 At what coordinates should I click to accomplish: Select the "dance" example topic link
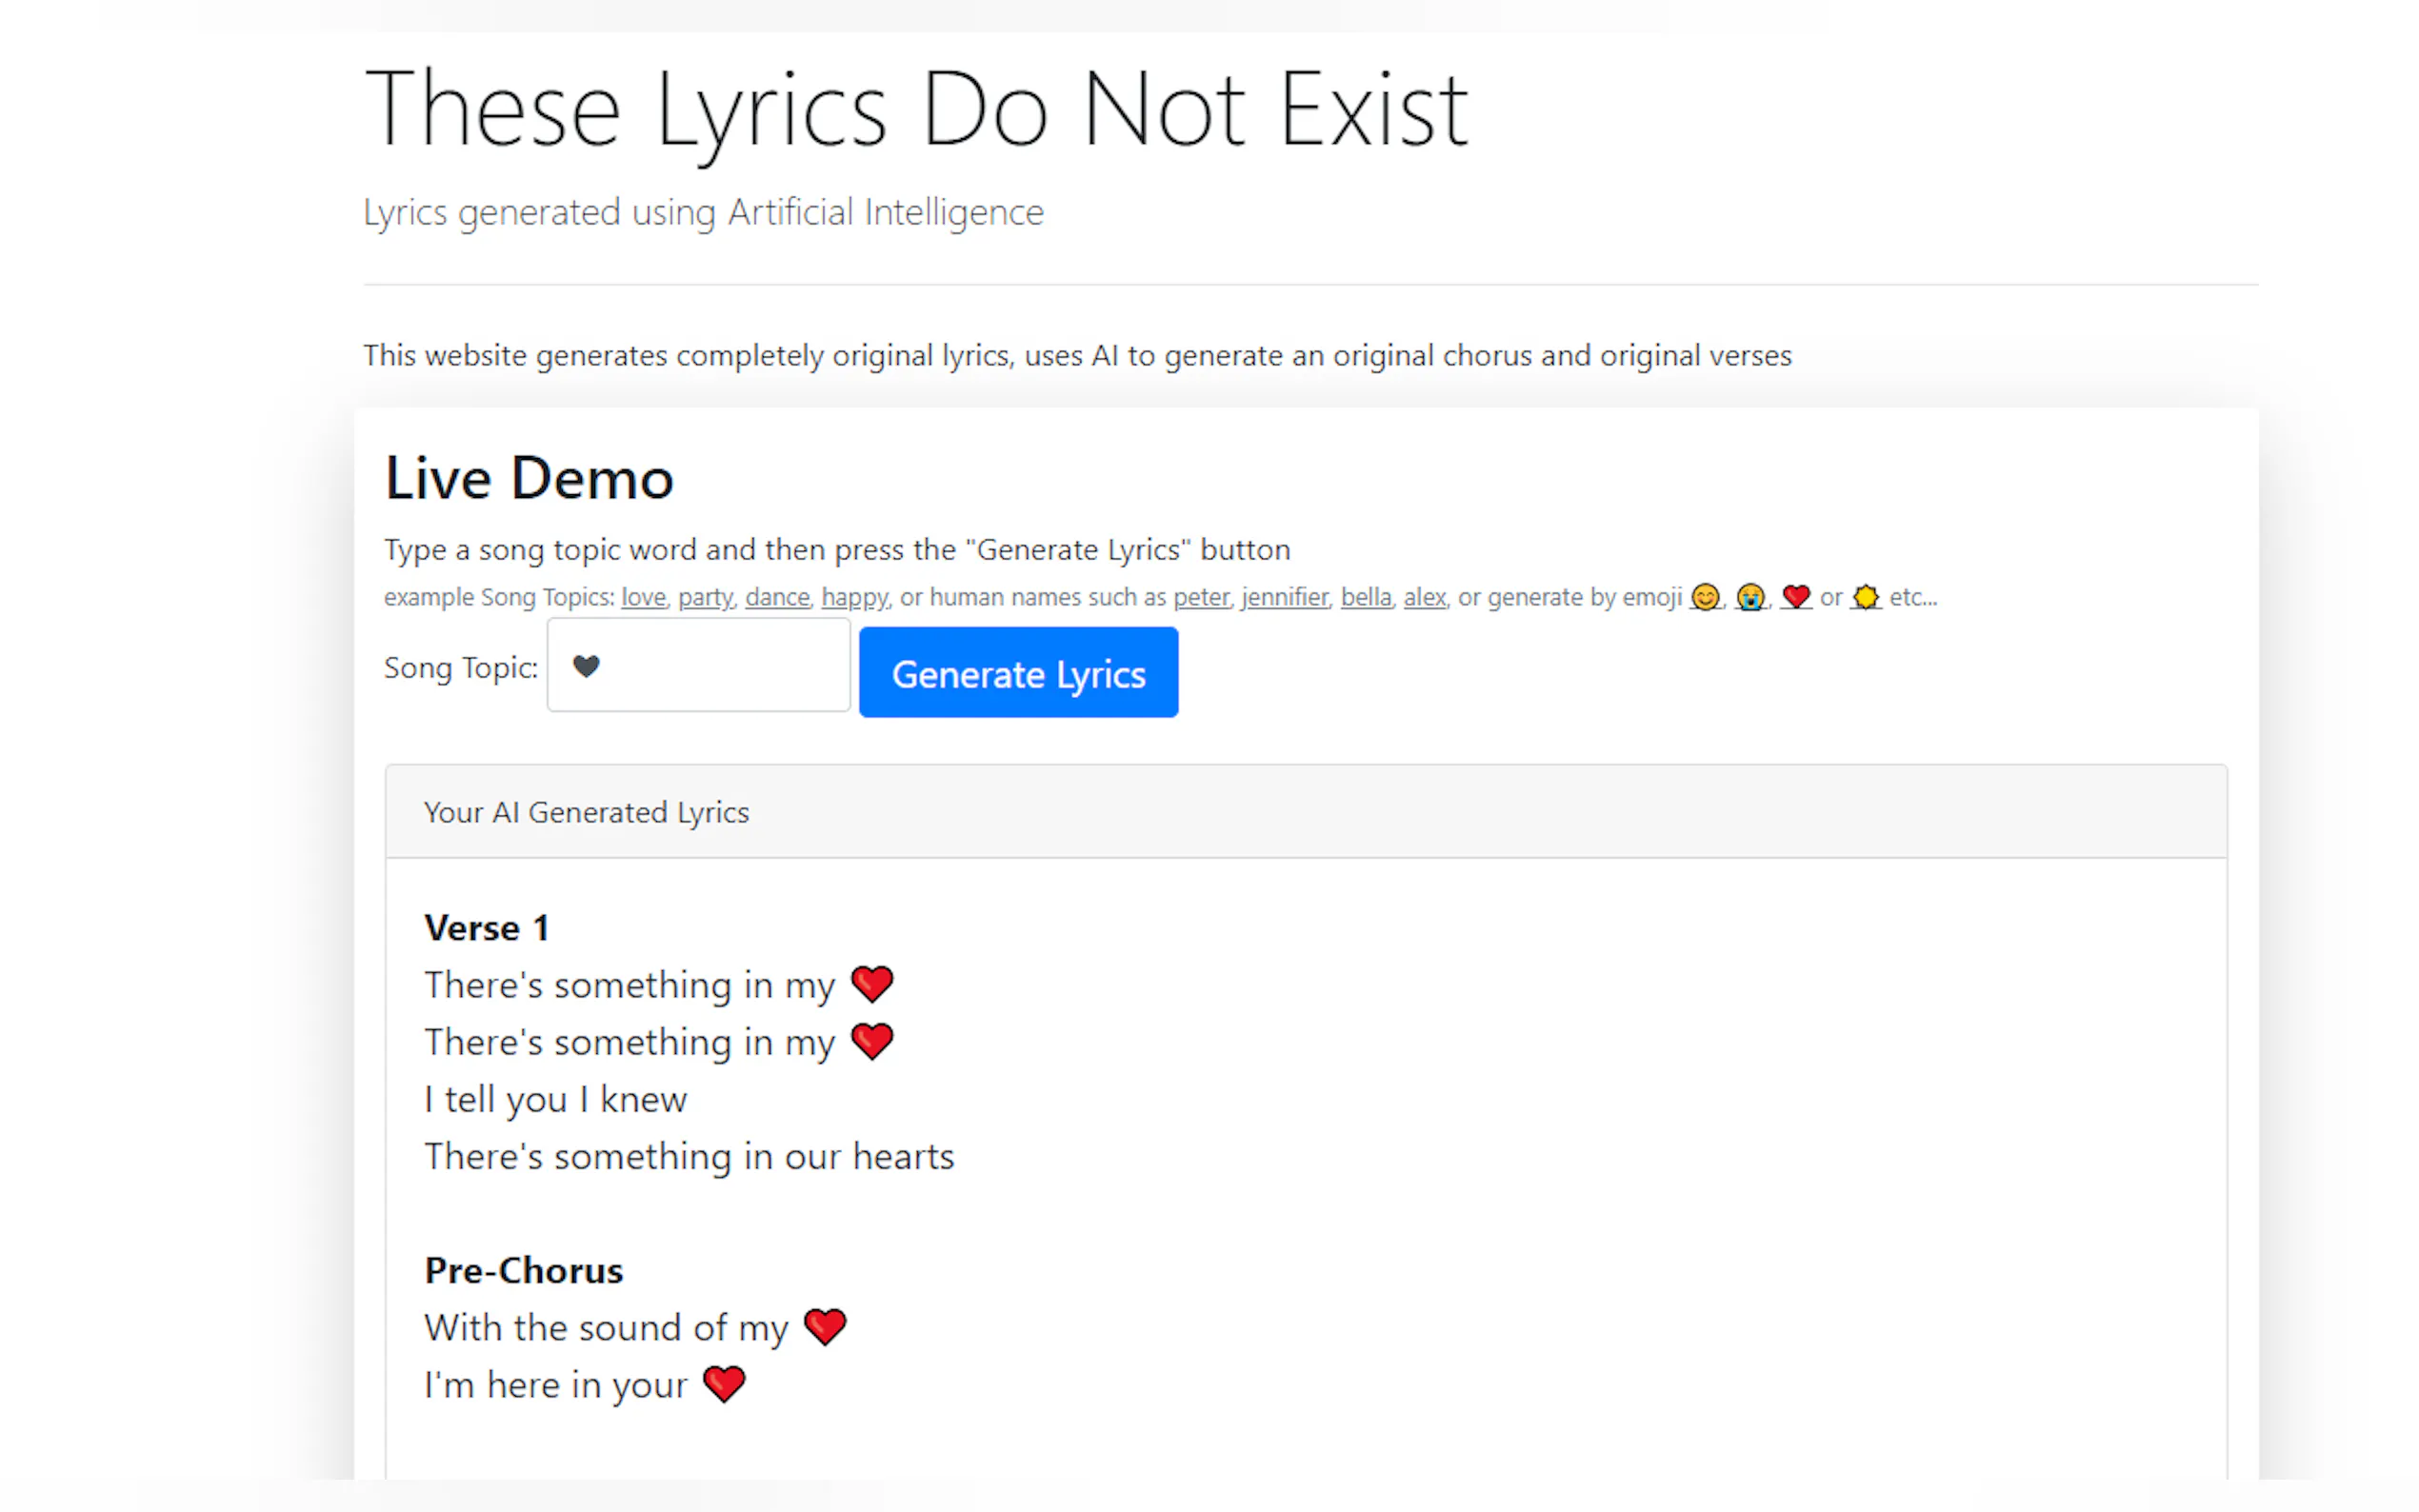777,597
